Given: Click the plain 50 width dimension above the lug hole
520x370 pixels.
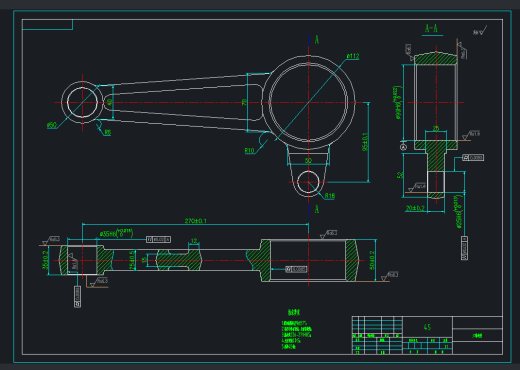Looking at the screenshot, I should point(308,161).
